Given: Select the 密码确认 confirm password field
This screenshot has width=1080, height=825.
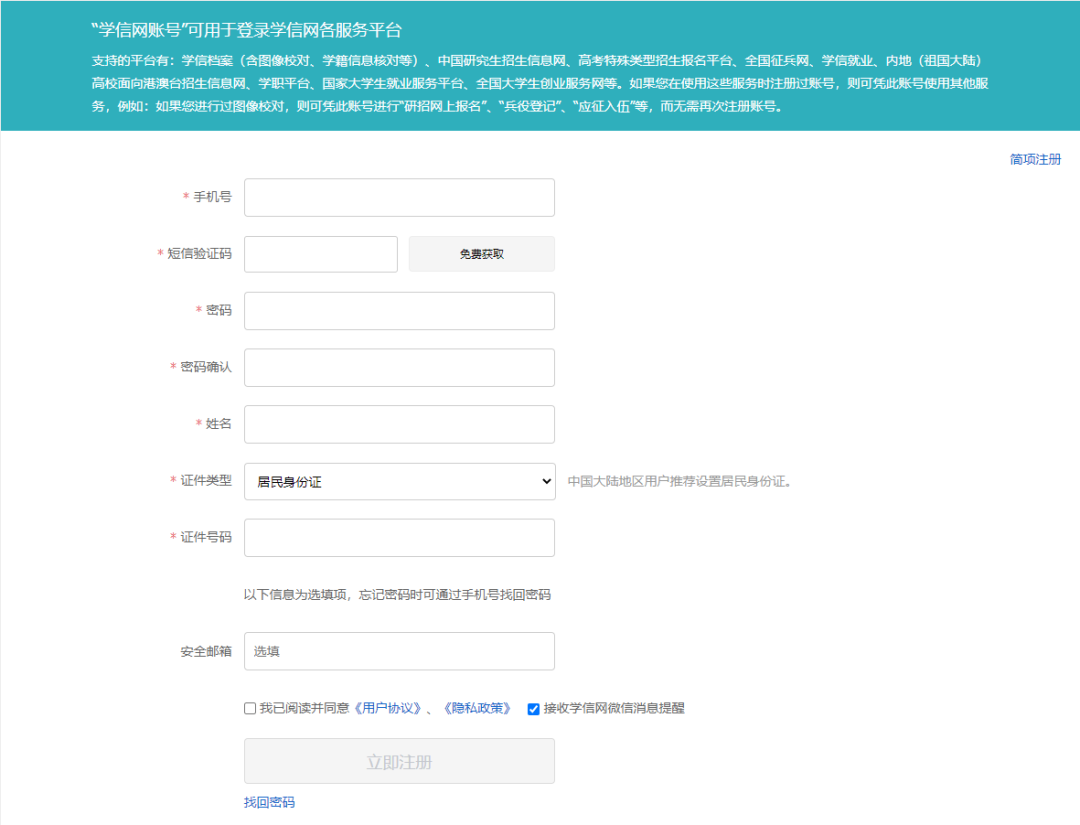Looking at the screenshot, I should coord(399,368).
